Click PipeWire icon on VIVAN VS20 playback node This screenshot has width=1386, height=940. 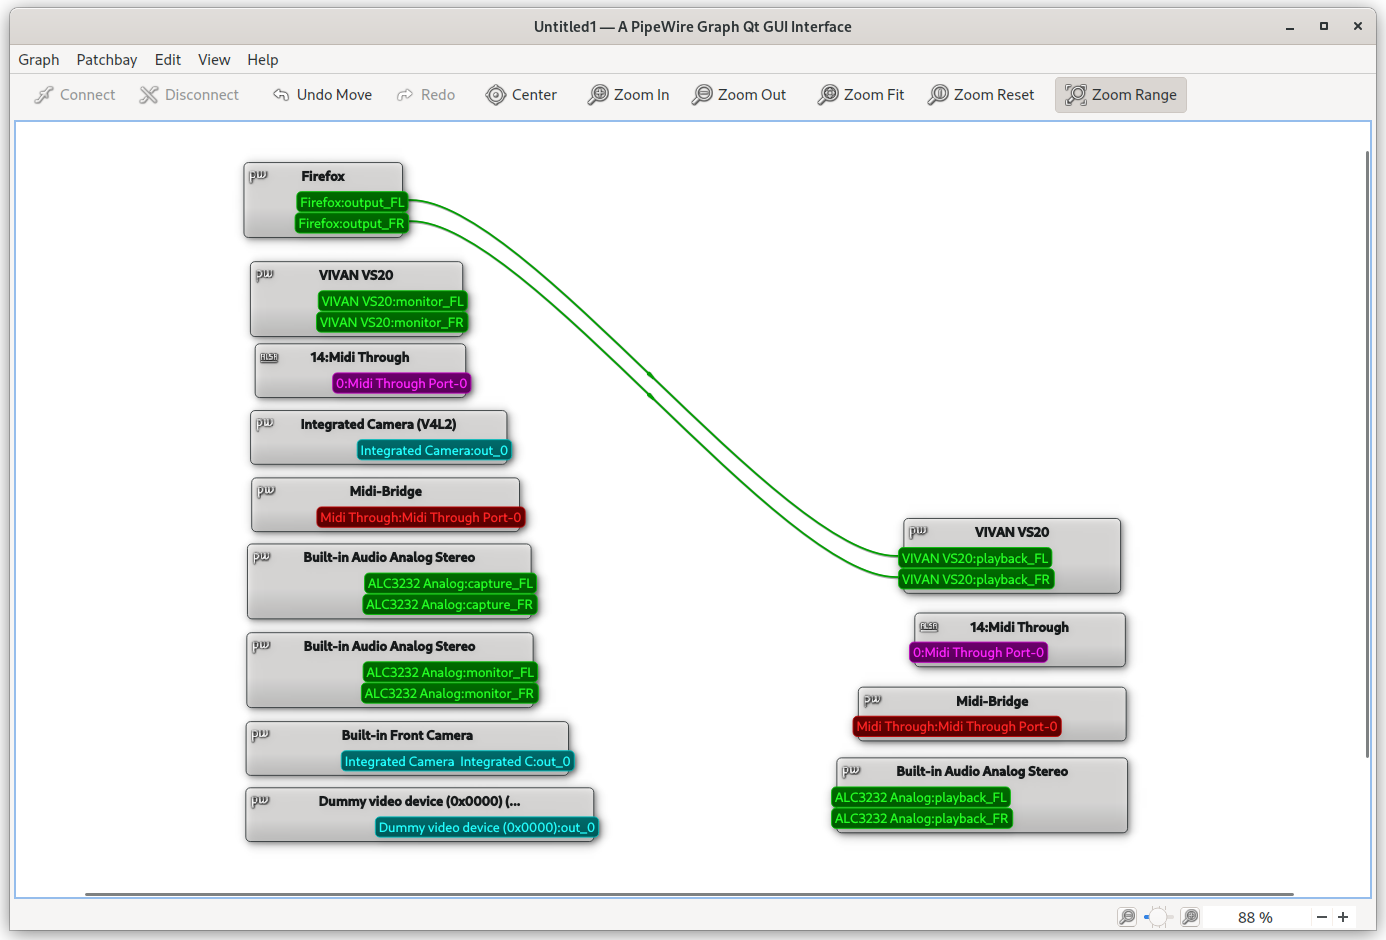point(918,531)
